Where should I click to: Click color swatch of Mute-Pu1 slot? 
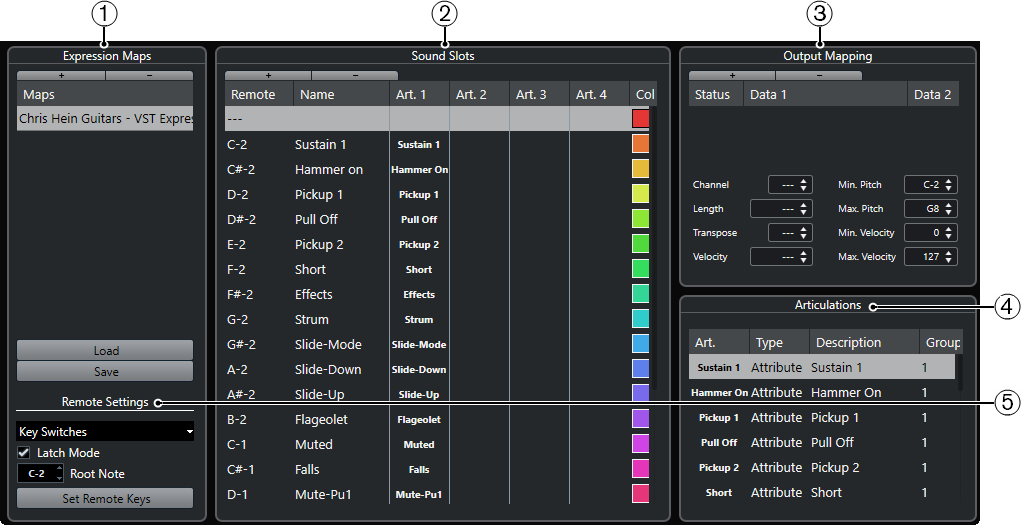coord(640,494)
